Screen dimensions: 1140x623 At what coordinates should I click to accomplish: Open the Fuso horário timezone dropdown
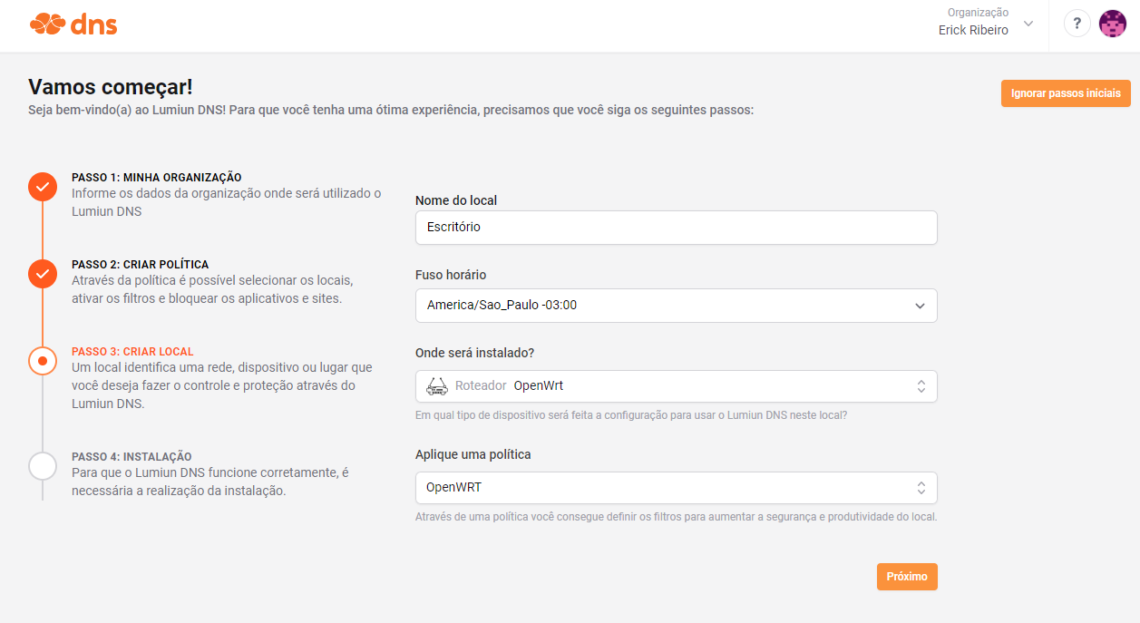point(676,305)
